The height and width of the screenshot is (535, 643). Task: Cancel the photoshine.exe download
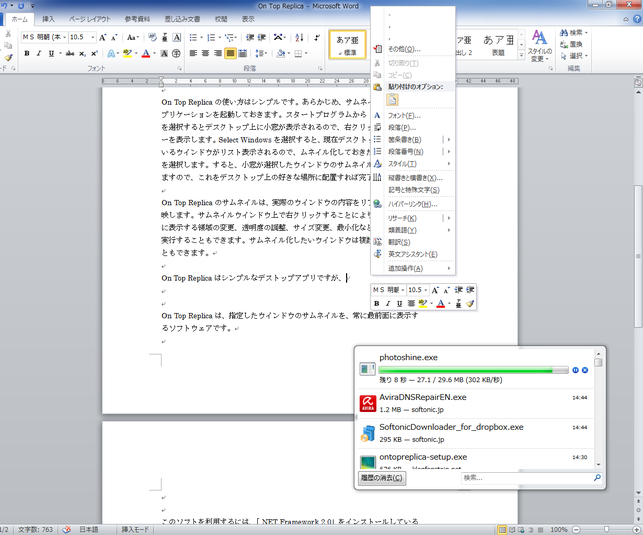click(x=585, y=370)
